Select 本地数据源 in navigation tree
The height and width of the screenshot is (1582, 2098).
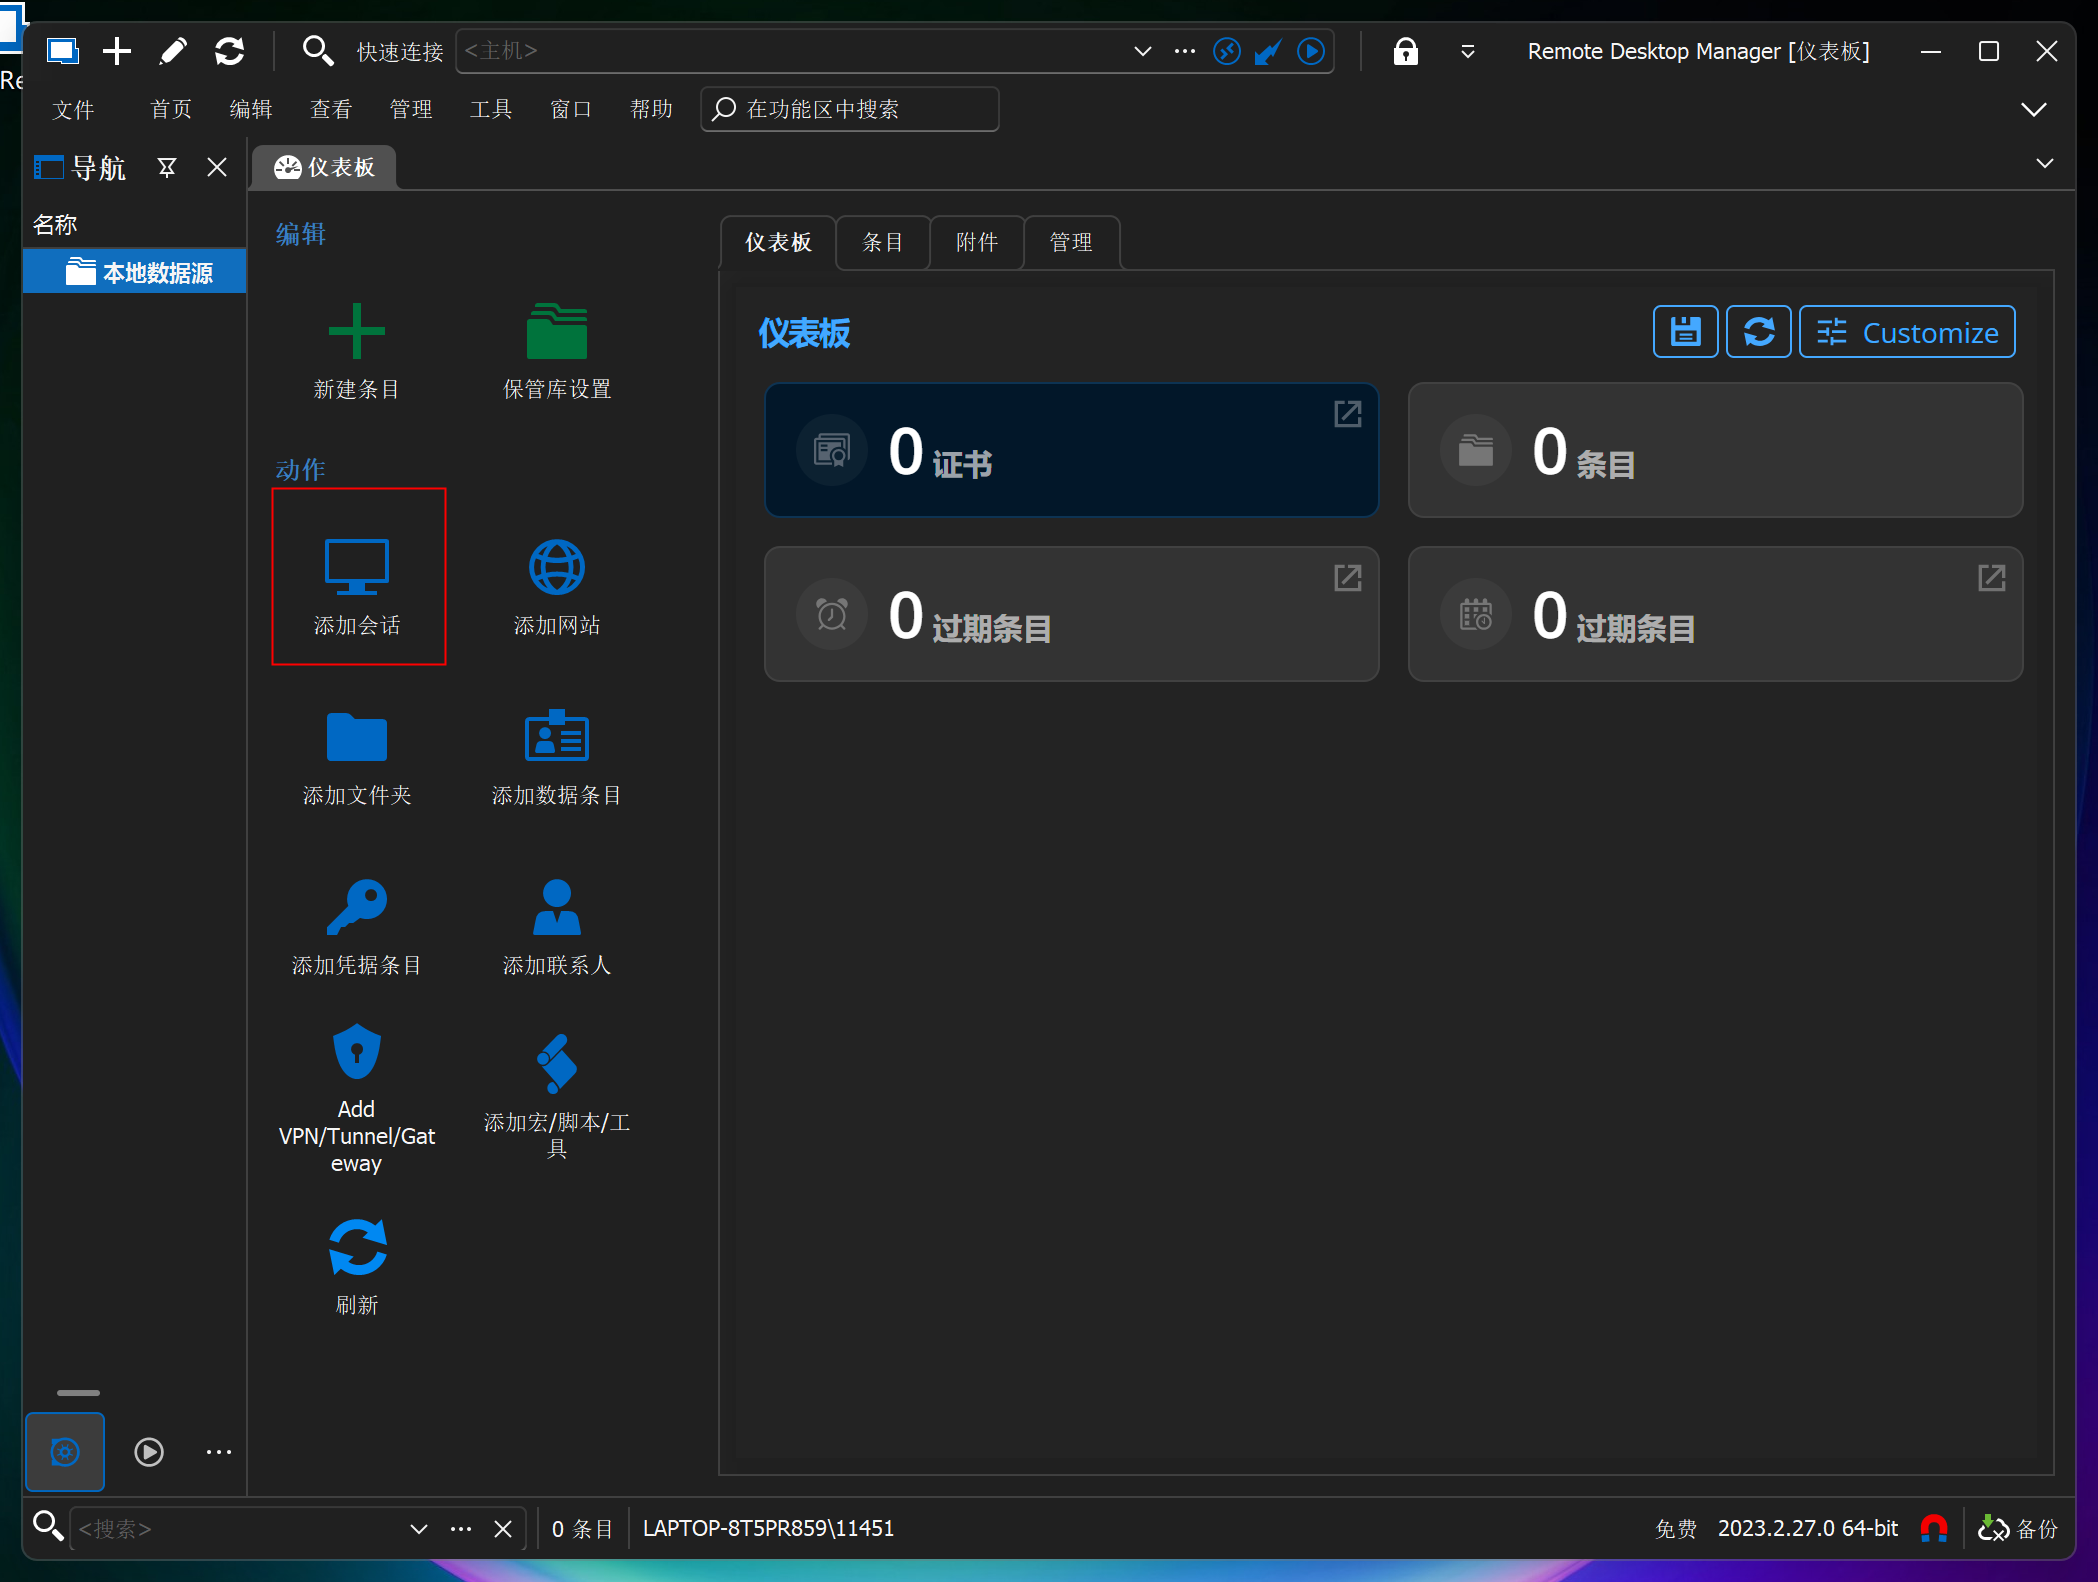point(156,272)
